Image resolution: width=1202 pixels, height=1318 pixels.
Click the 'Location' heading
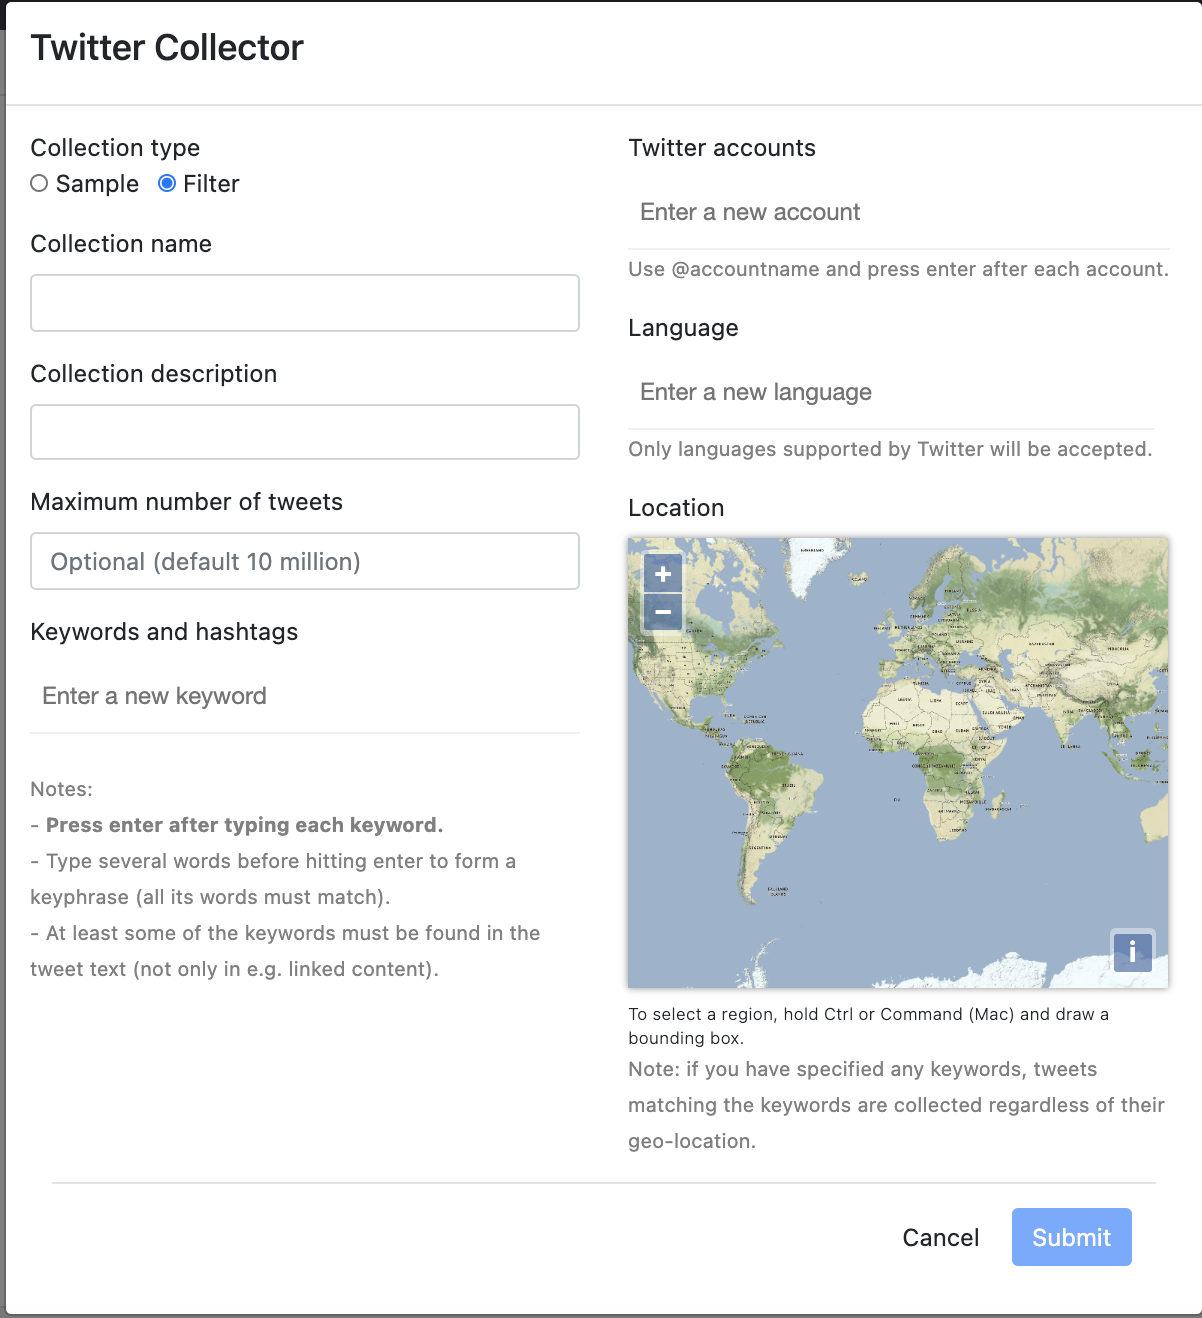[676, 508]
